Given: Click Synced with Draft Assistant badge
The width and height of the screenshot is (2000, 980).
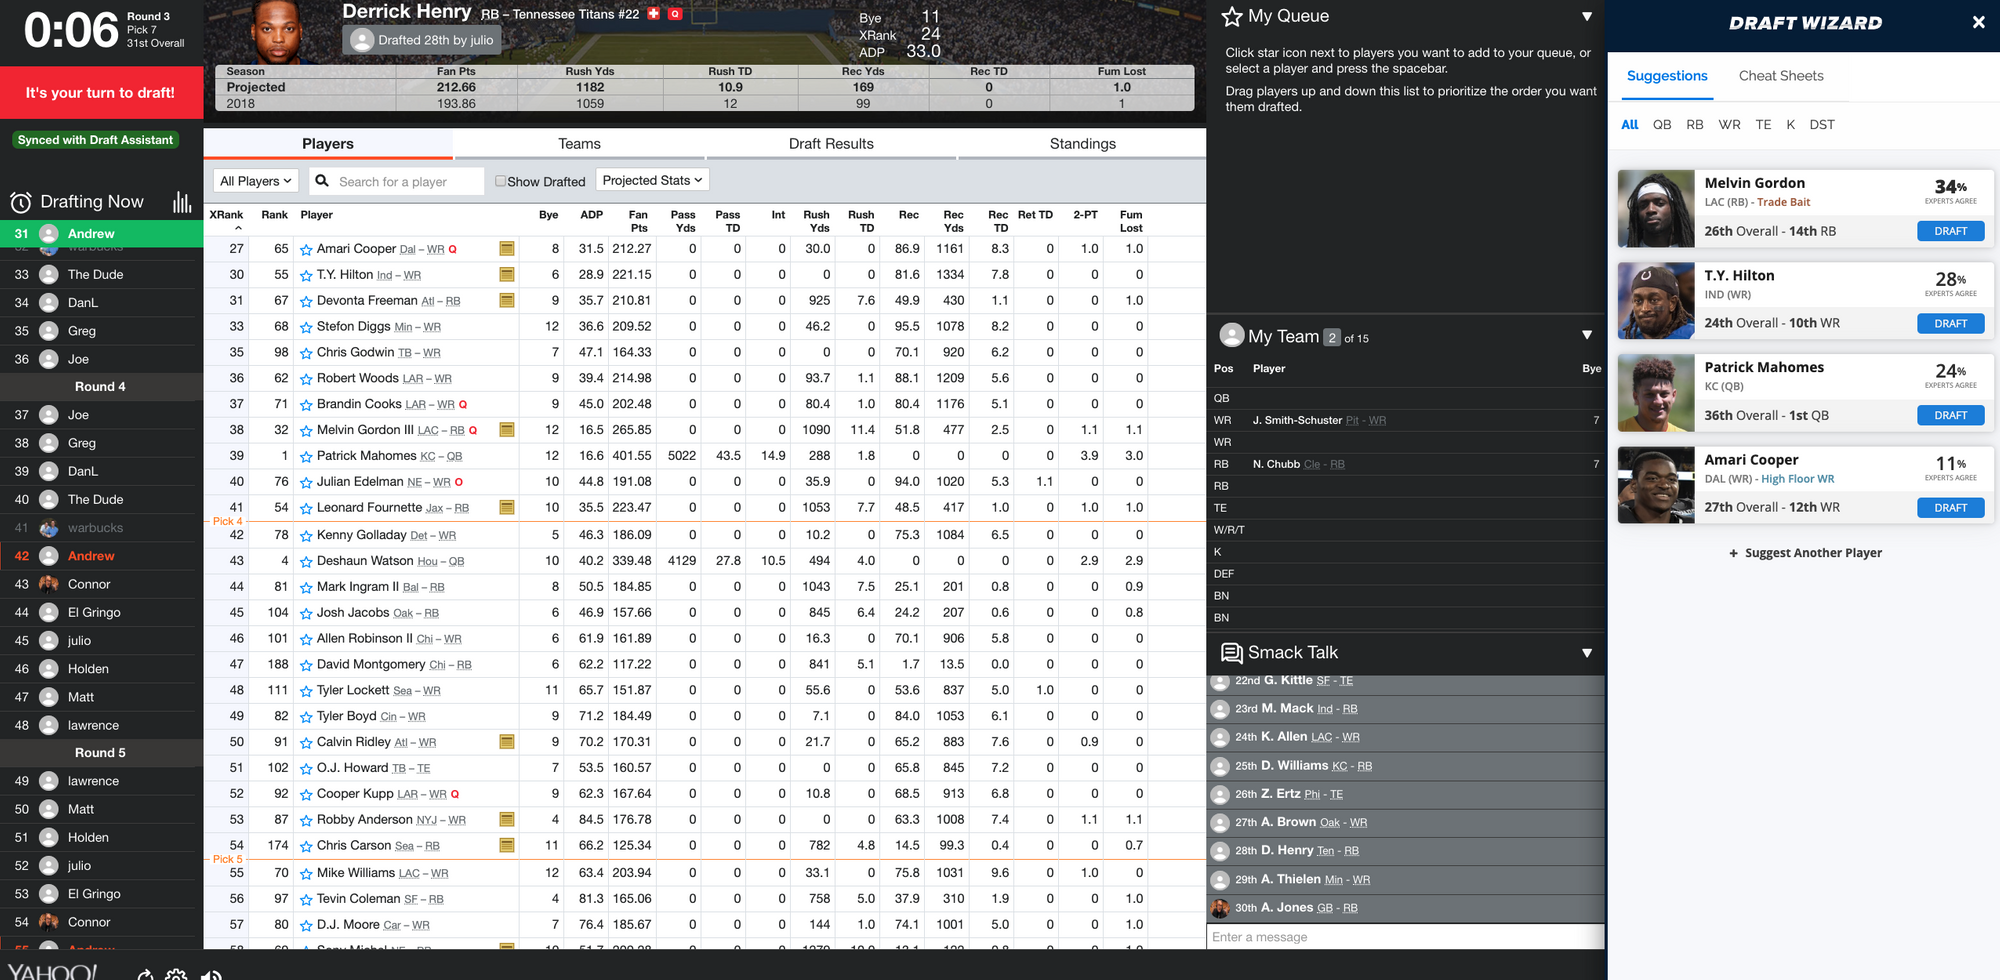Looking at the screenshot, I should [x=96, y=140].
